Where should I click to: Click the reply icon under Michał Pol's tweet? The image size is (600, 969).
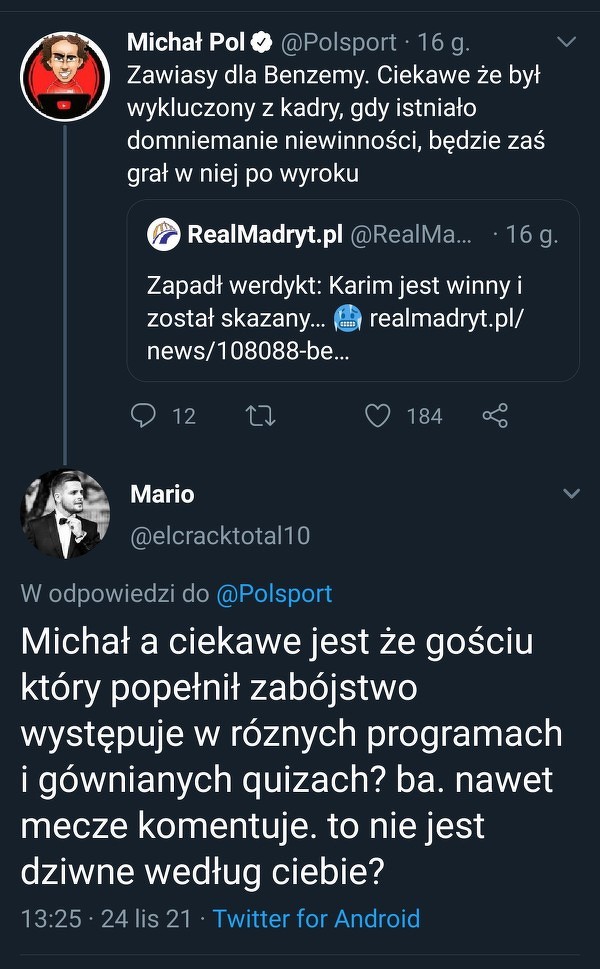click(145, 415)
